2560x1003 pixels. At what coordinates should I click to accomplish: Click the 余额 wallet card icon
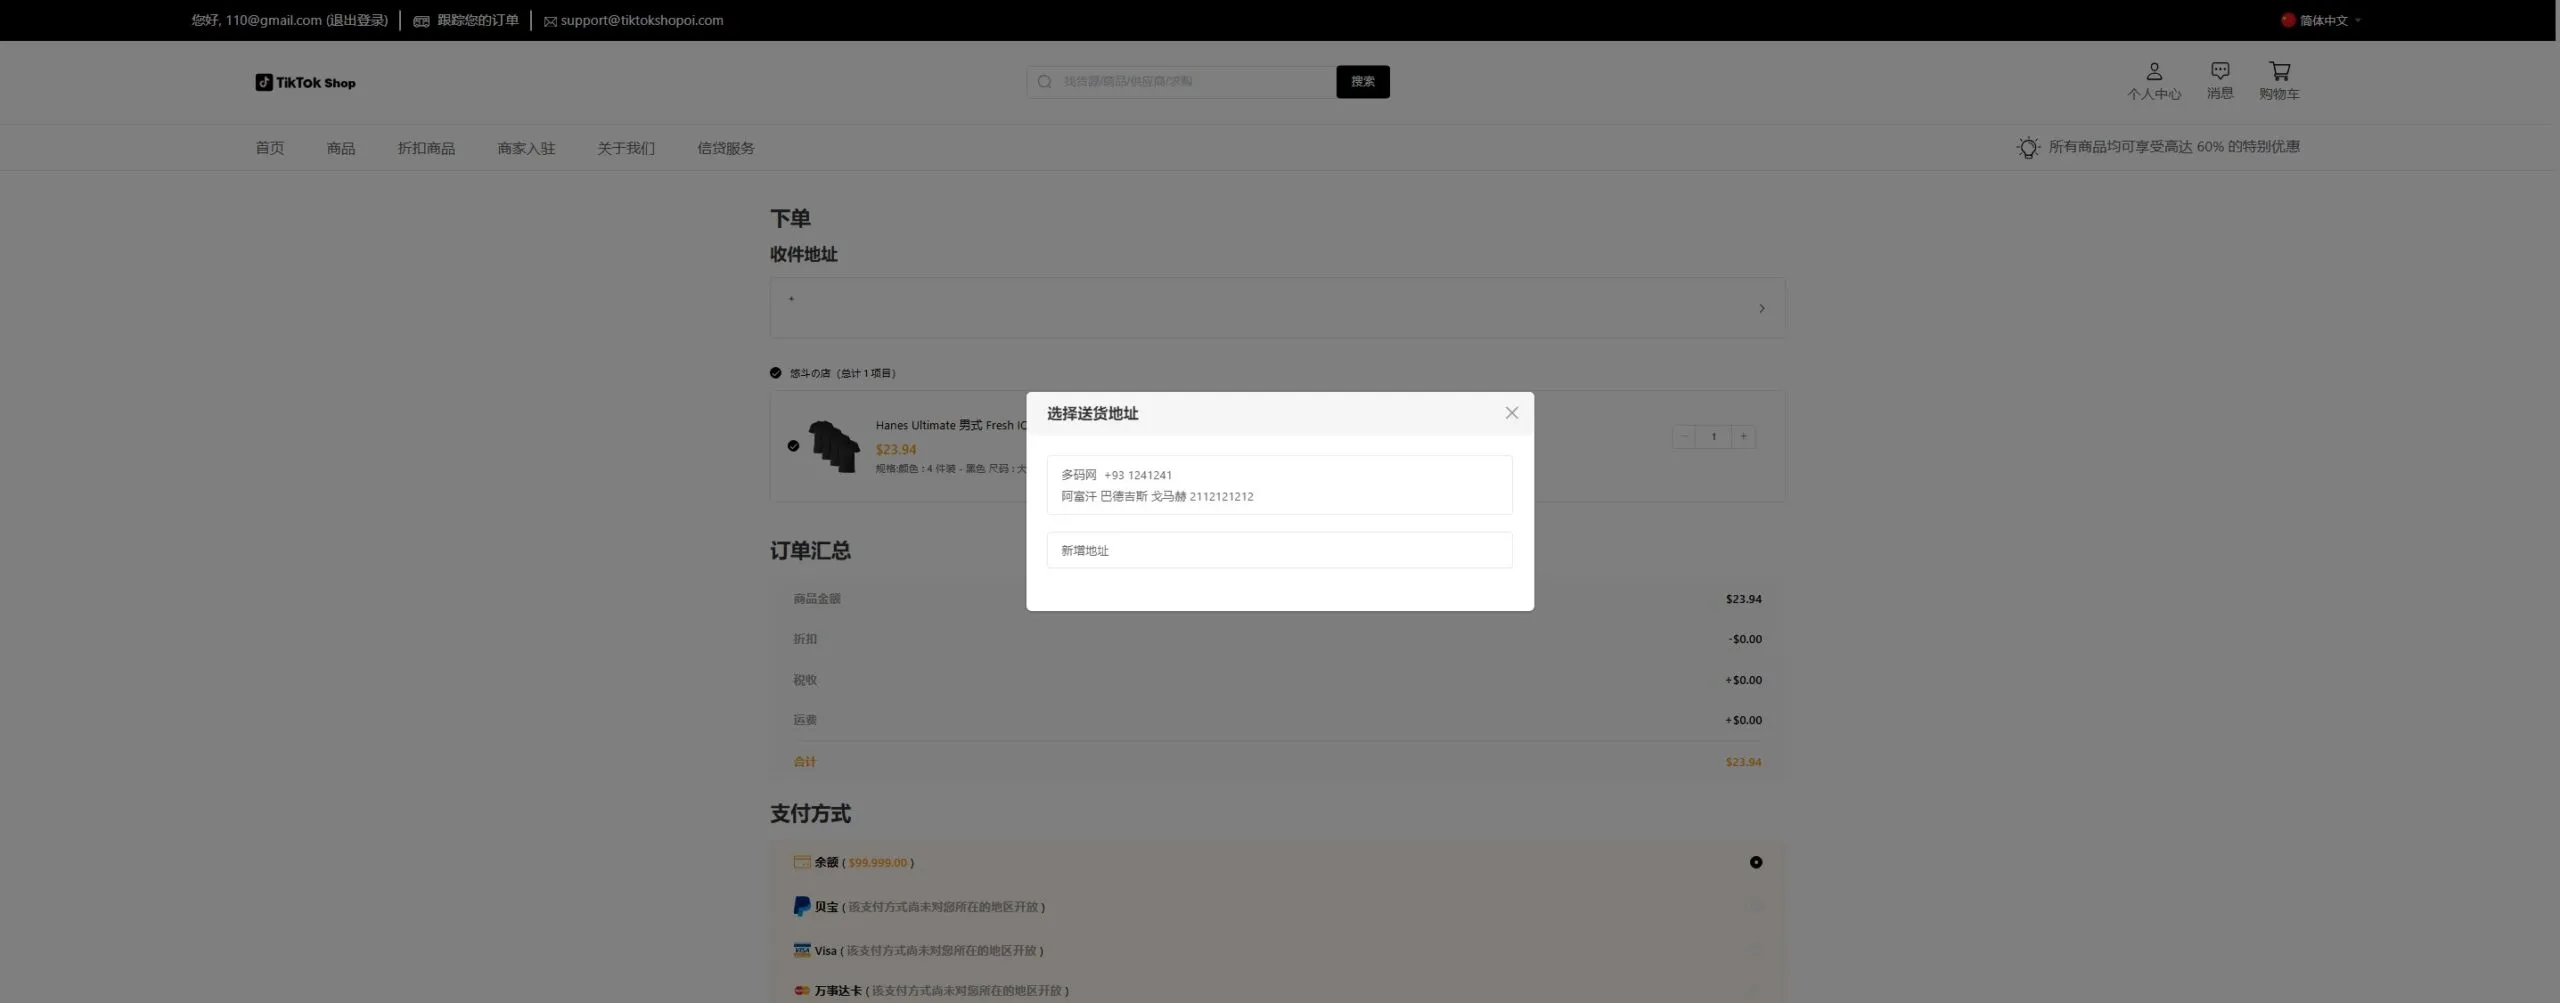[x=802, y=862]
